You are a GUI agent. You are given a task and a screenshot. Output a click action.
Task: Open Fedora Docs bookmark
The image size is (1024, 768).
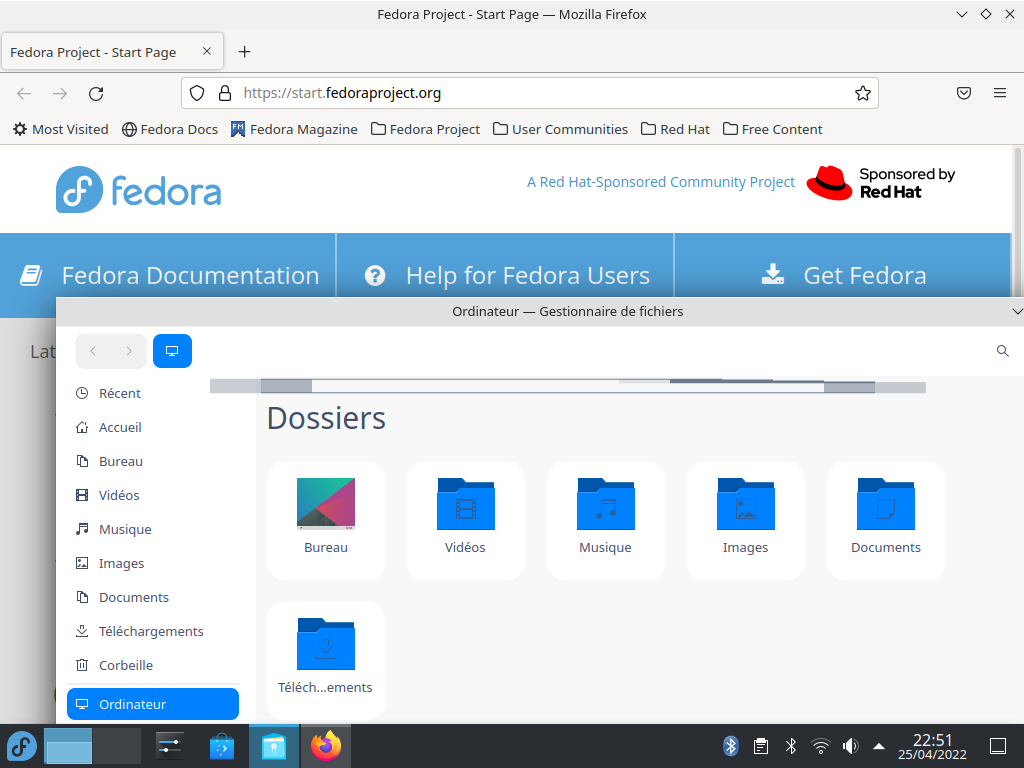coord(170,129)
